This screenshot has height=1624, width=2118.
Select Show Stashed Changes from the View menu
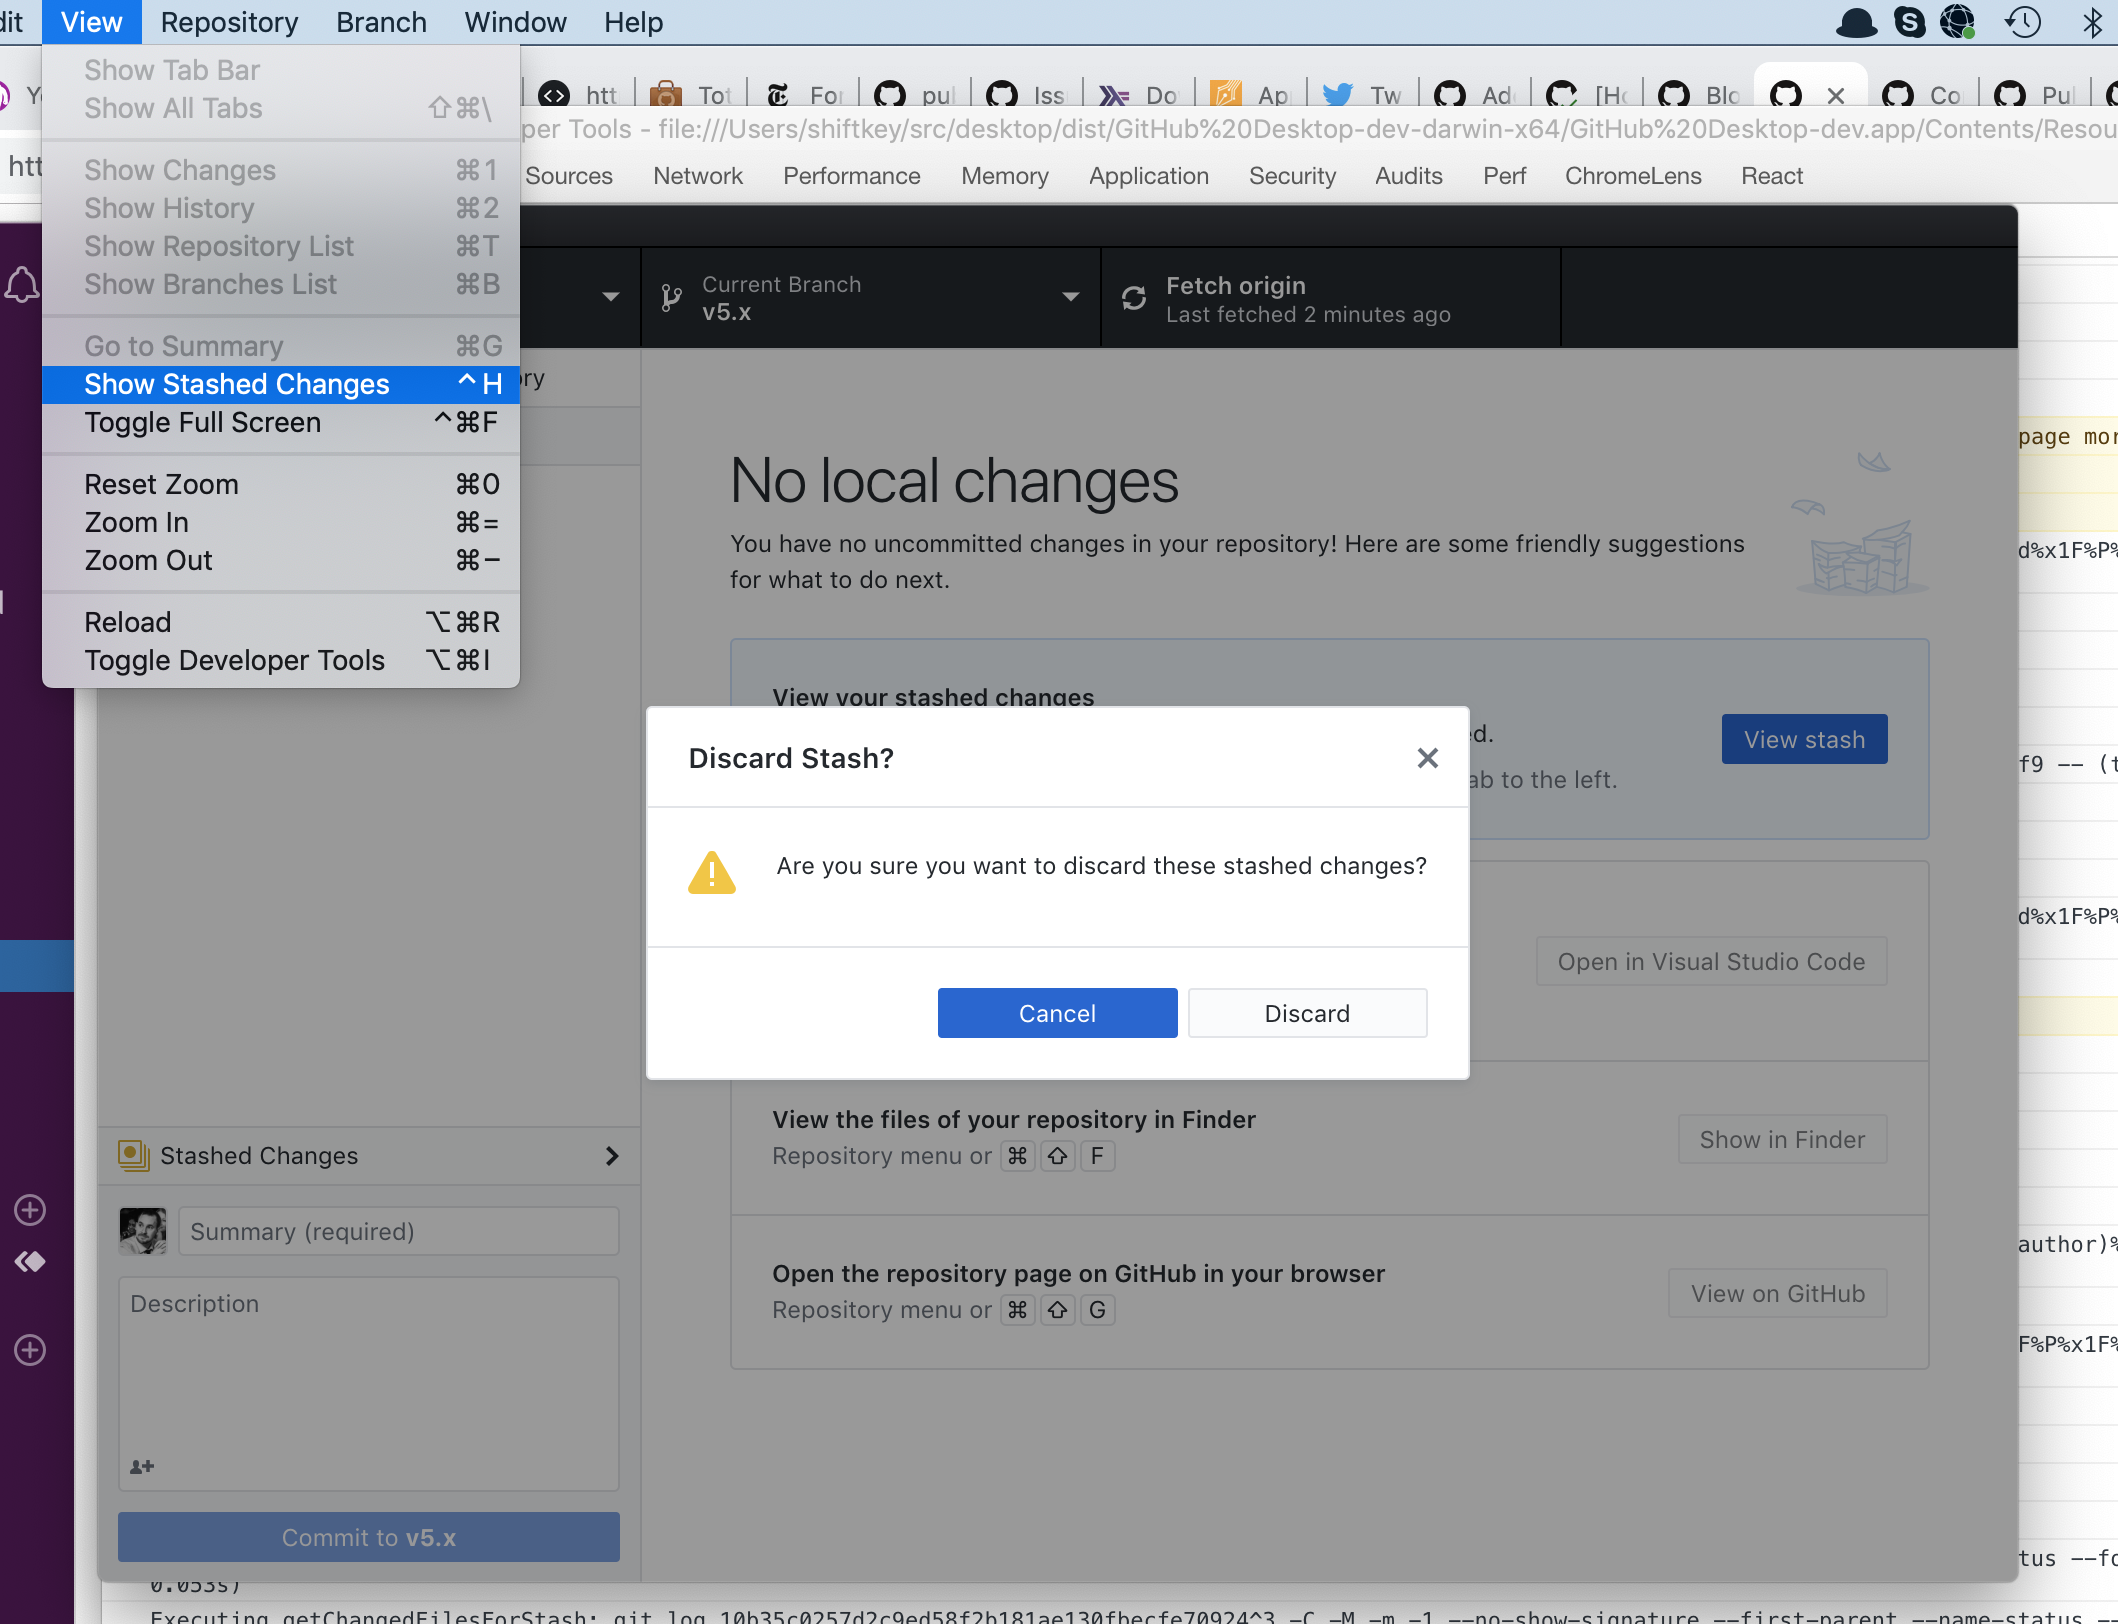point(236,384)
